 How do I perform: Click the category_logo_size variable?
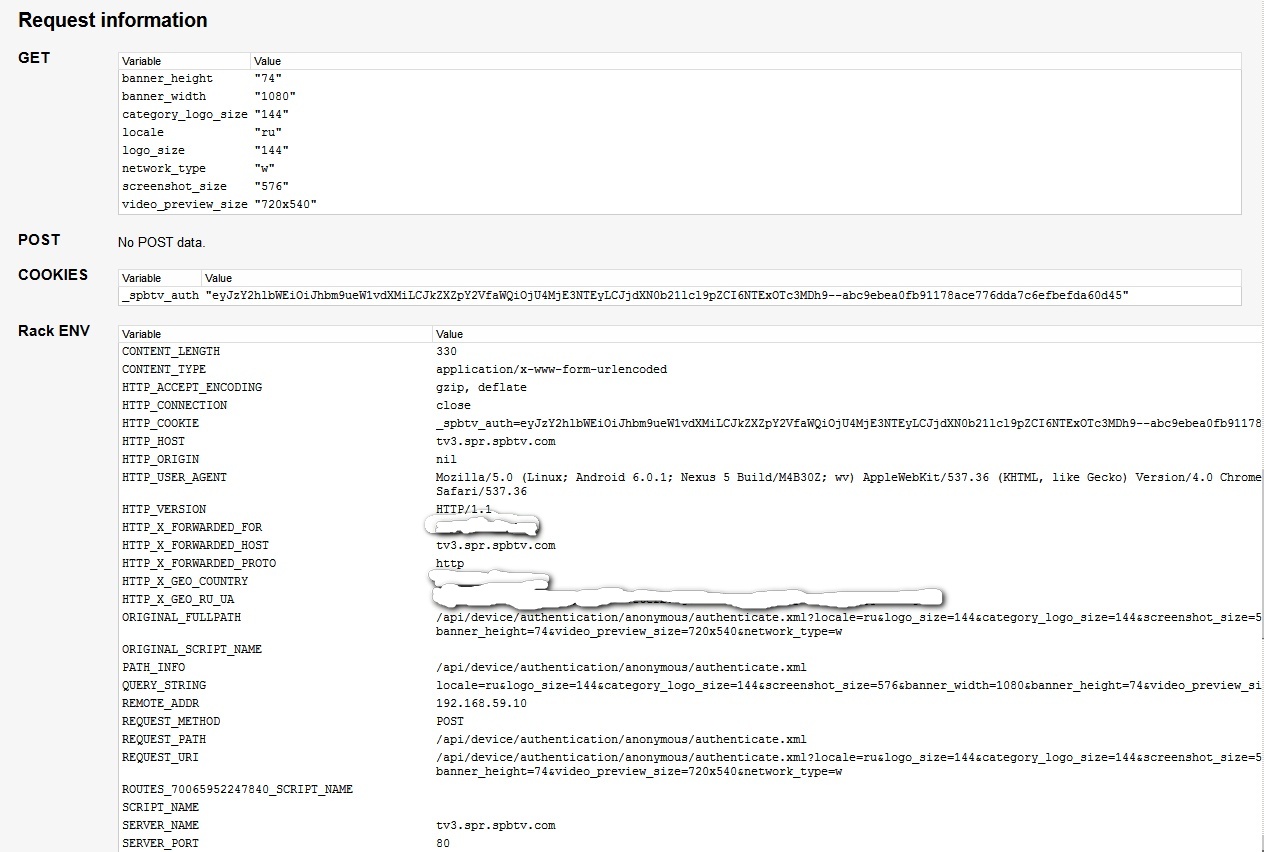click(x=185, y=114)
